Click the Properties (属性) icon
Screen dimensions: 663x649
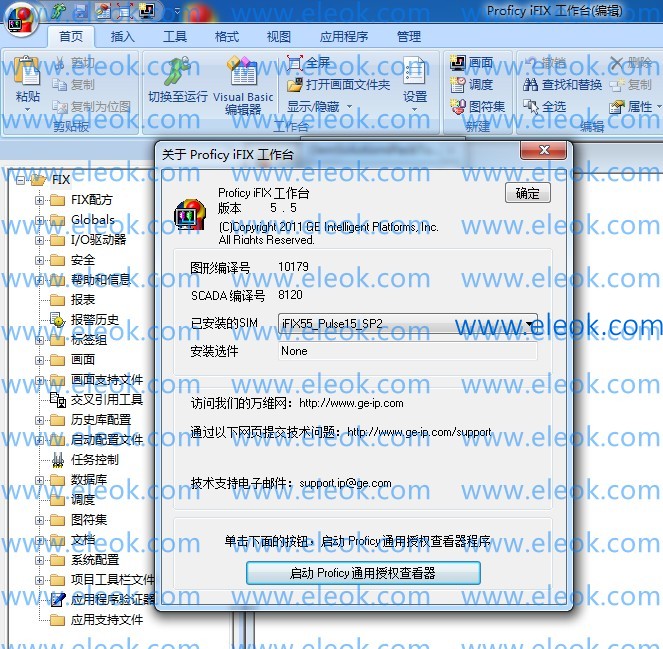click(616, 107)
